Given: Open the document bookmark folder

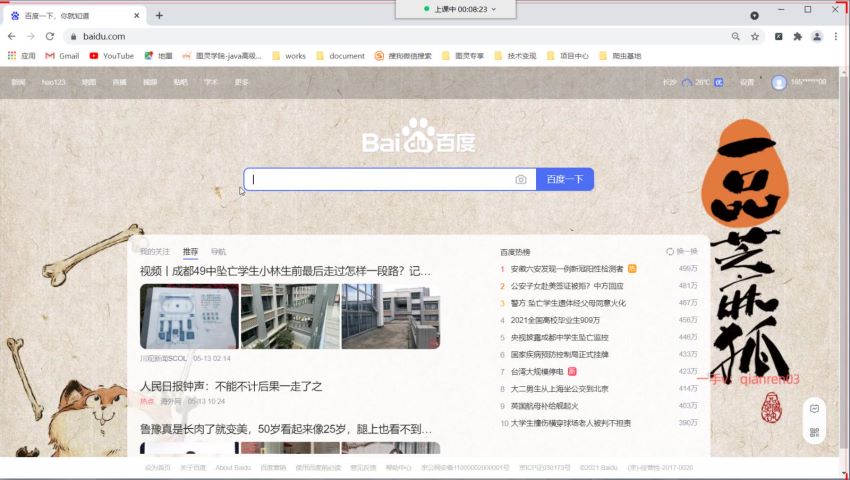Looking at the screenshot, I should (340, 56).
